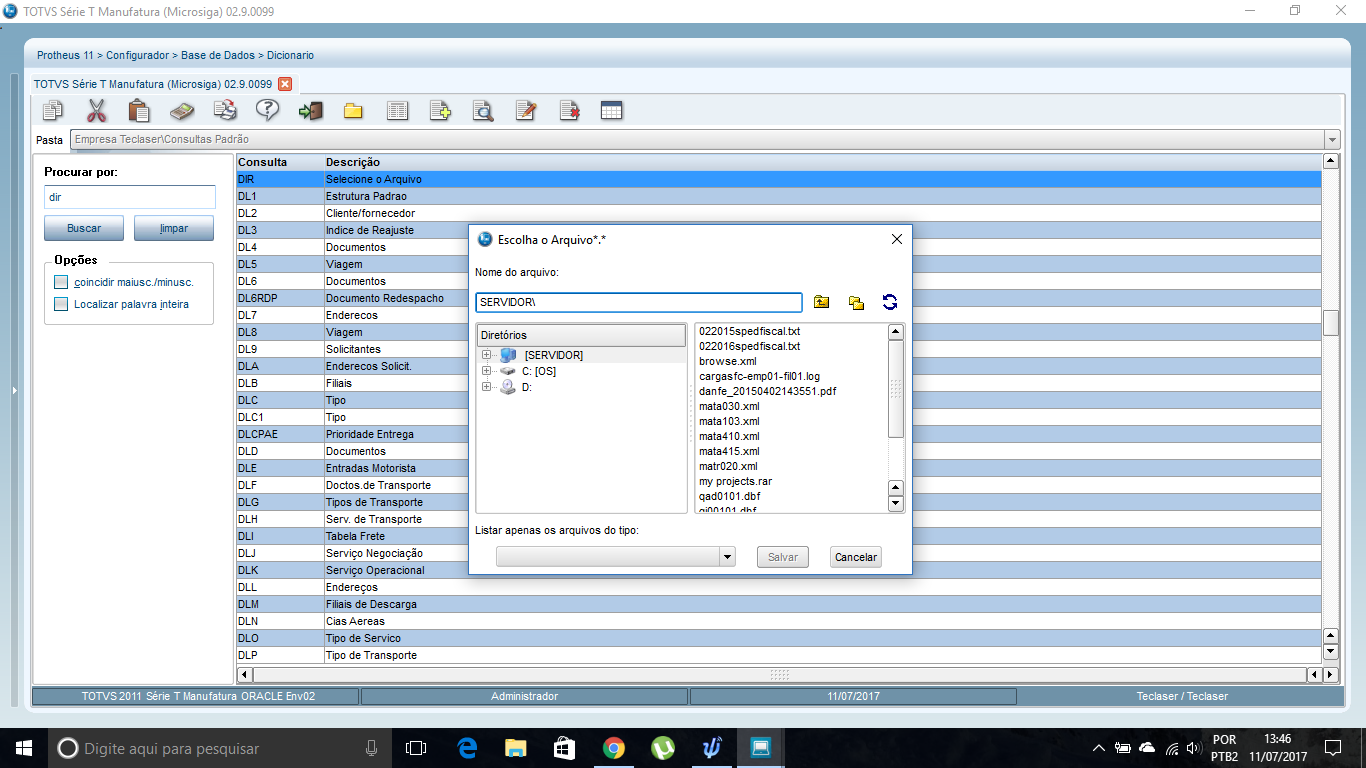Viewport: 1366px width, 768px height.
Task: Toggle coincidir maiusc./minusc. checkbox
Action: [61, 282]
